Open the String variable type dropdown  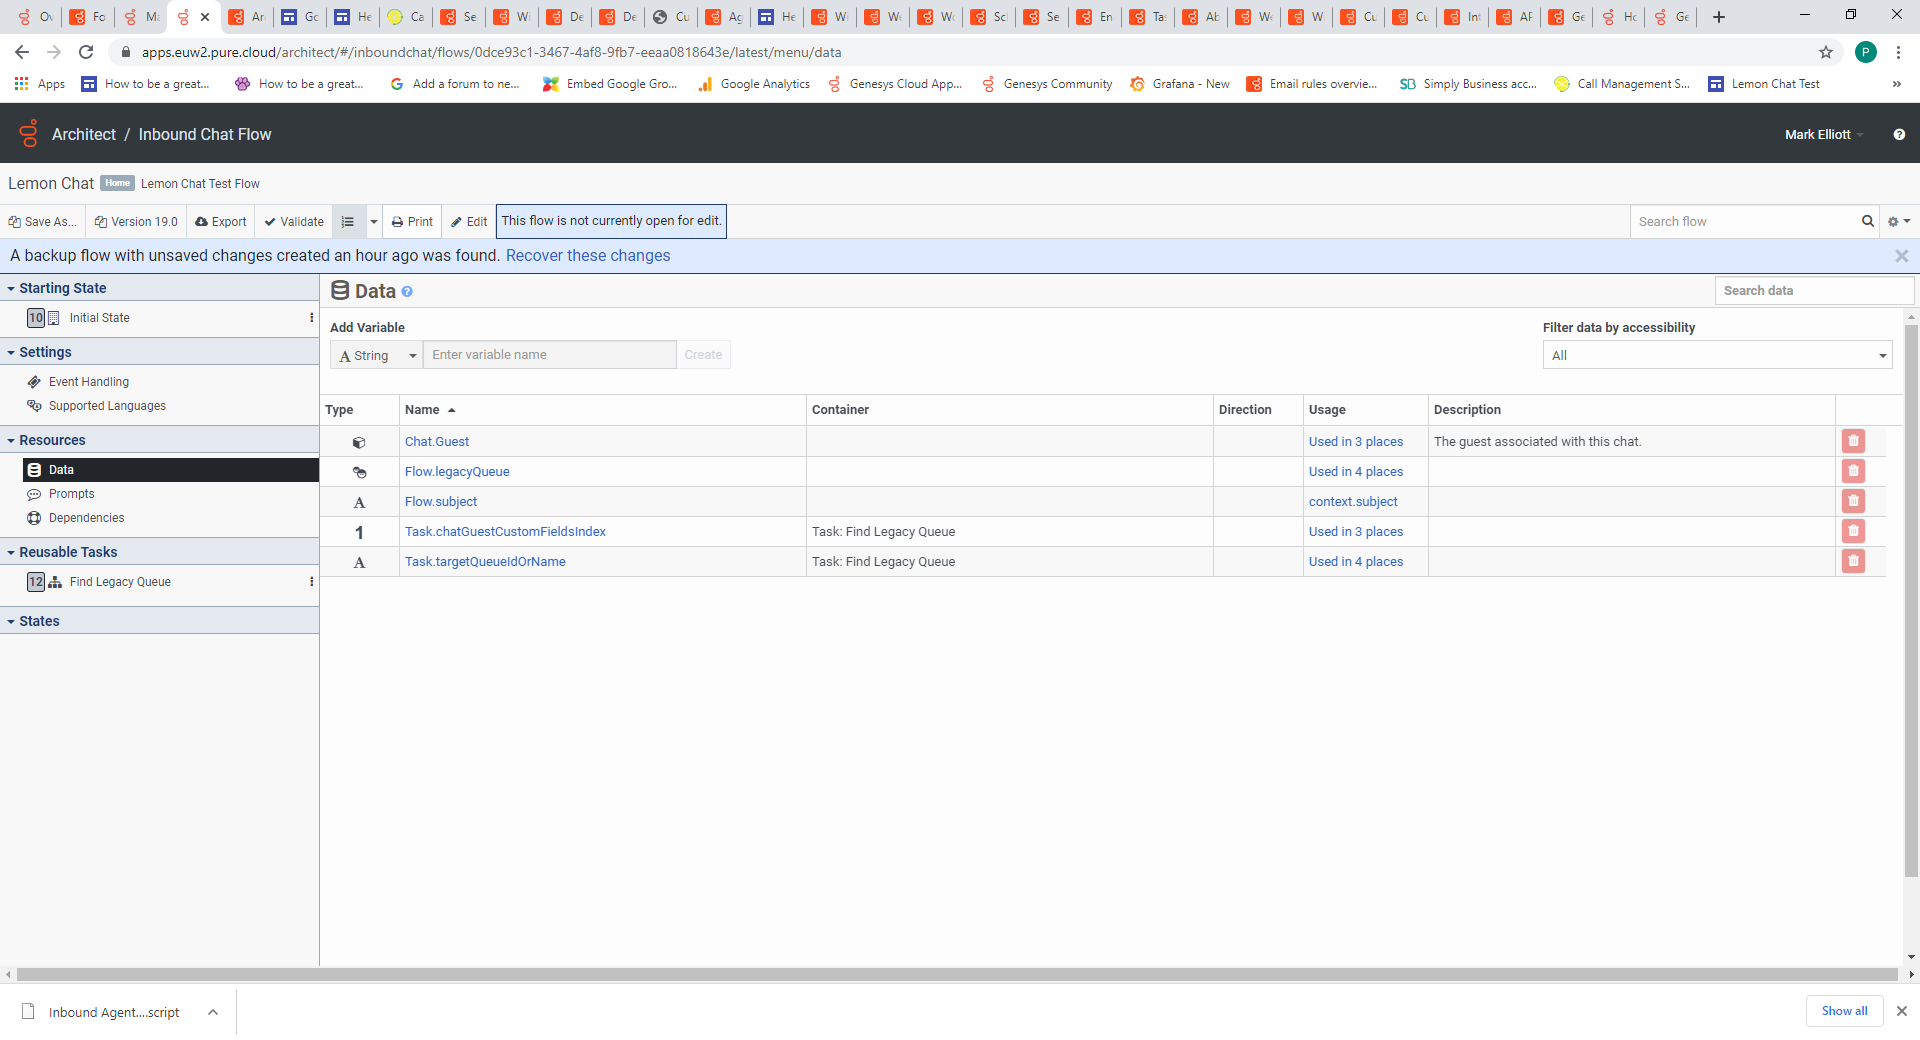[x=377, y=355]
